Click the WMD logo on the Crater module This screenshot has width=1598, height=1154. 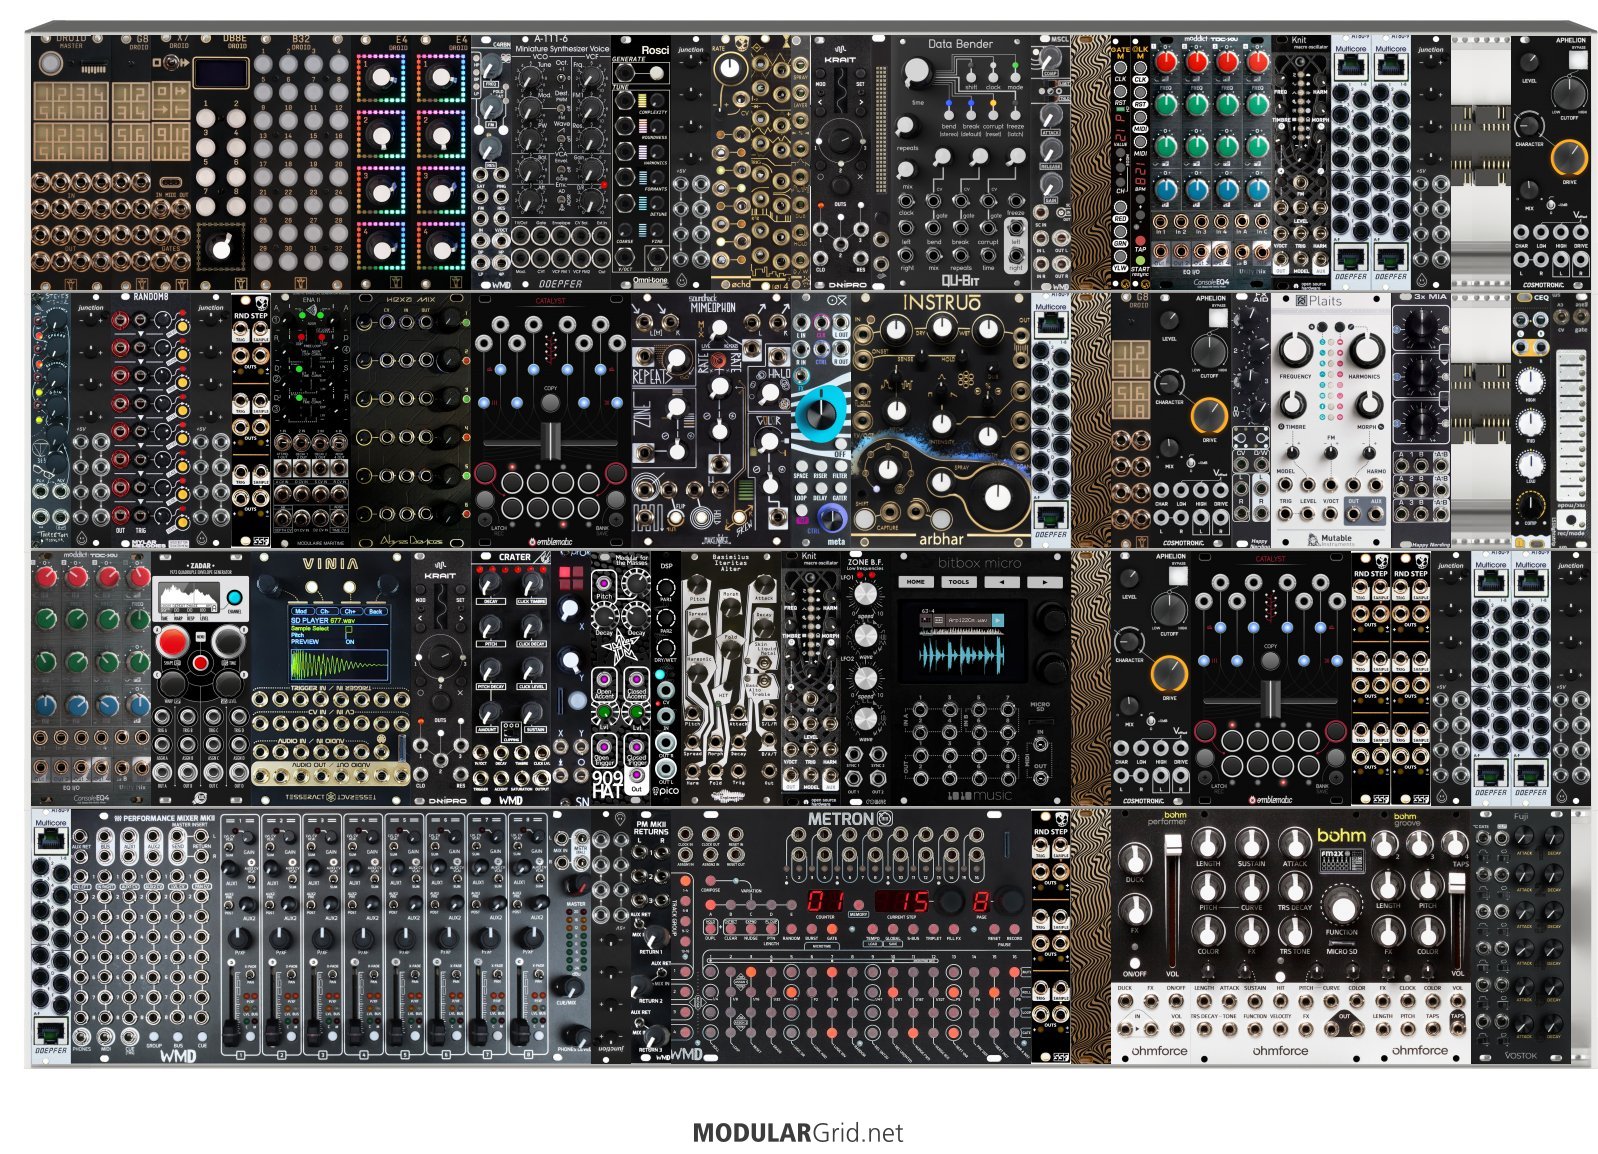(510, 800)
